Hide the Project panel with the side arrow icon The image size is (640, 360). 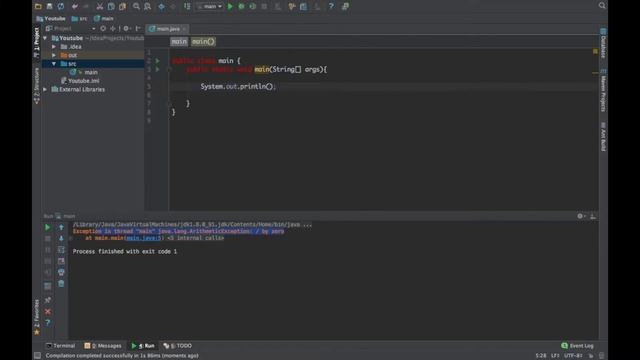(x=138, y=29)
